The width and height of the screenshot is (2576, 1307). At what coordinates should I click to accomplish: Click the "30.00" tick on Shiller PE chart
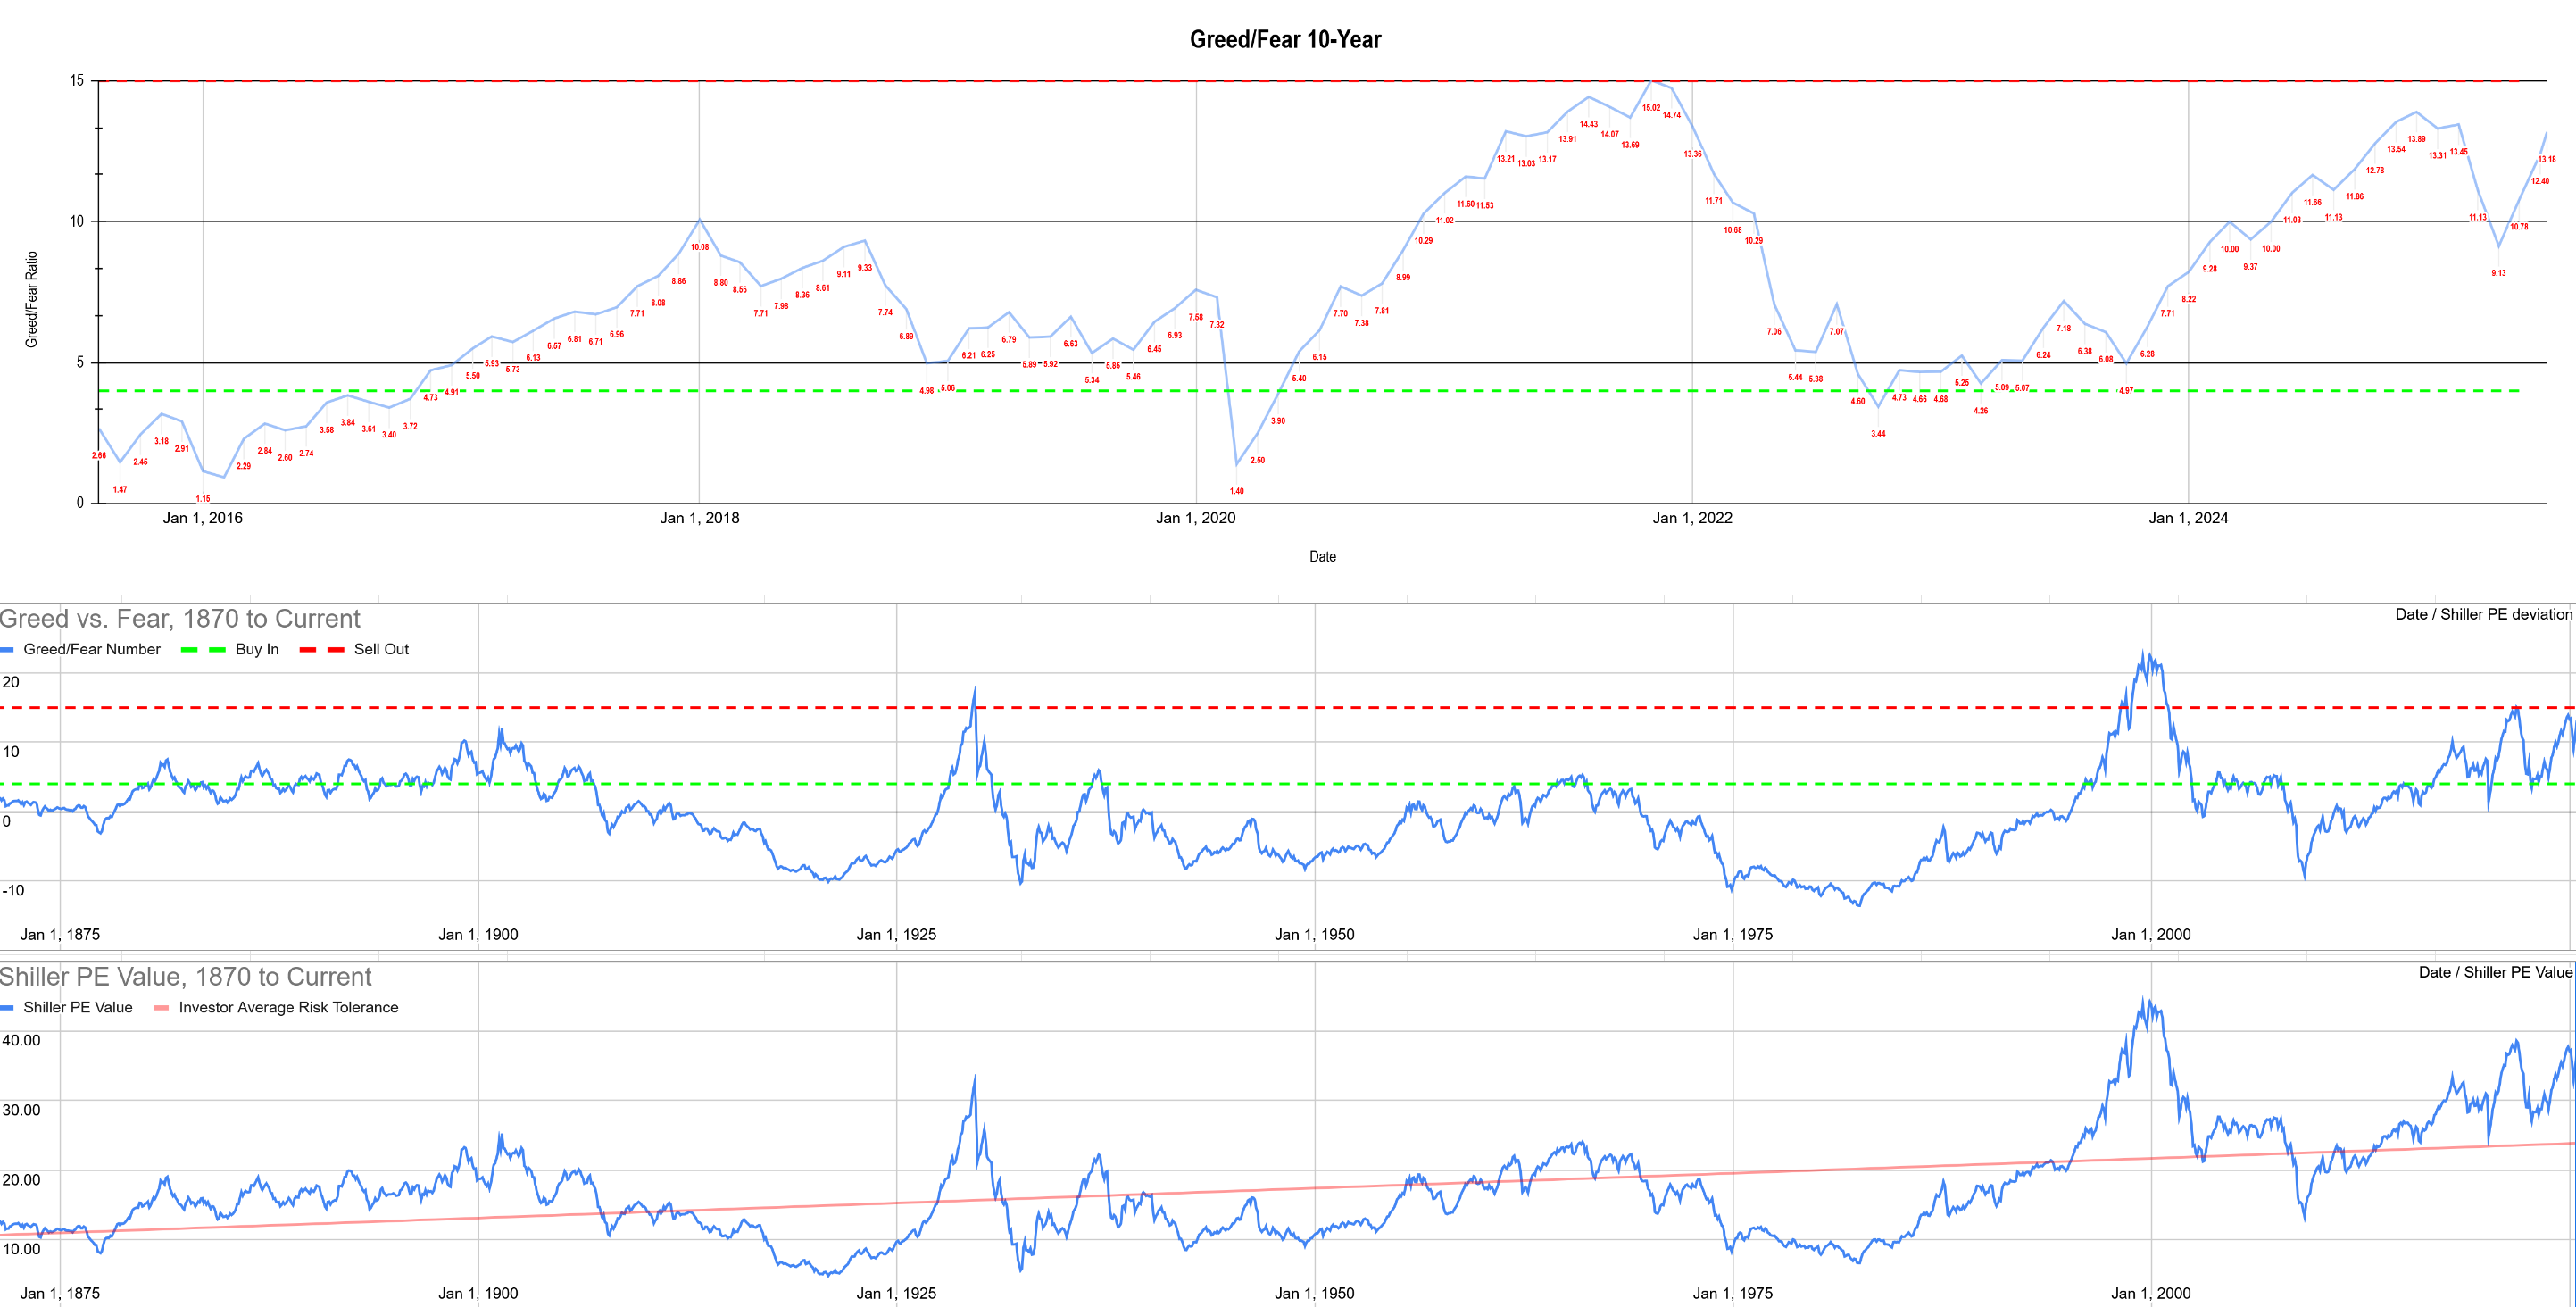21,1110
